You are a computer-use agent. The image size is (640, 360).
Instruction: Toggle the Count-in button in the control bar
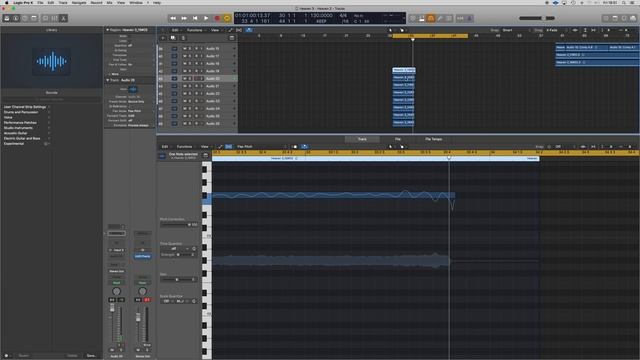[460, 18]
